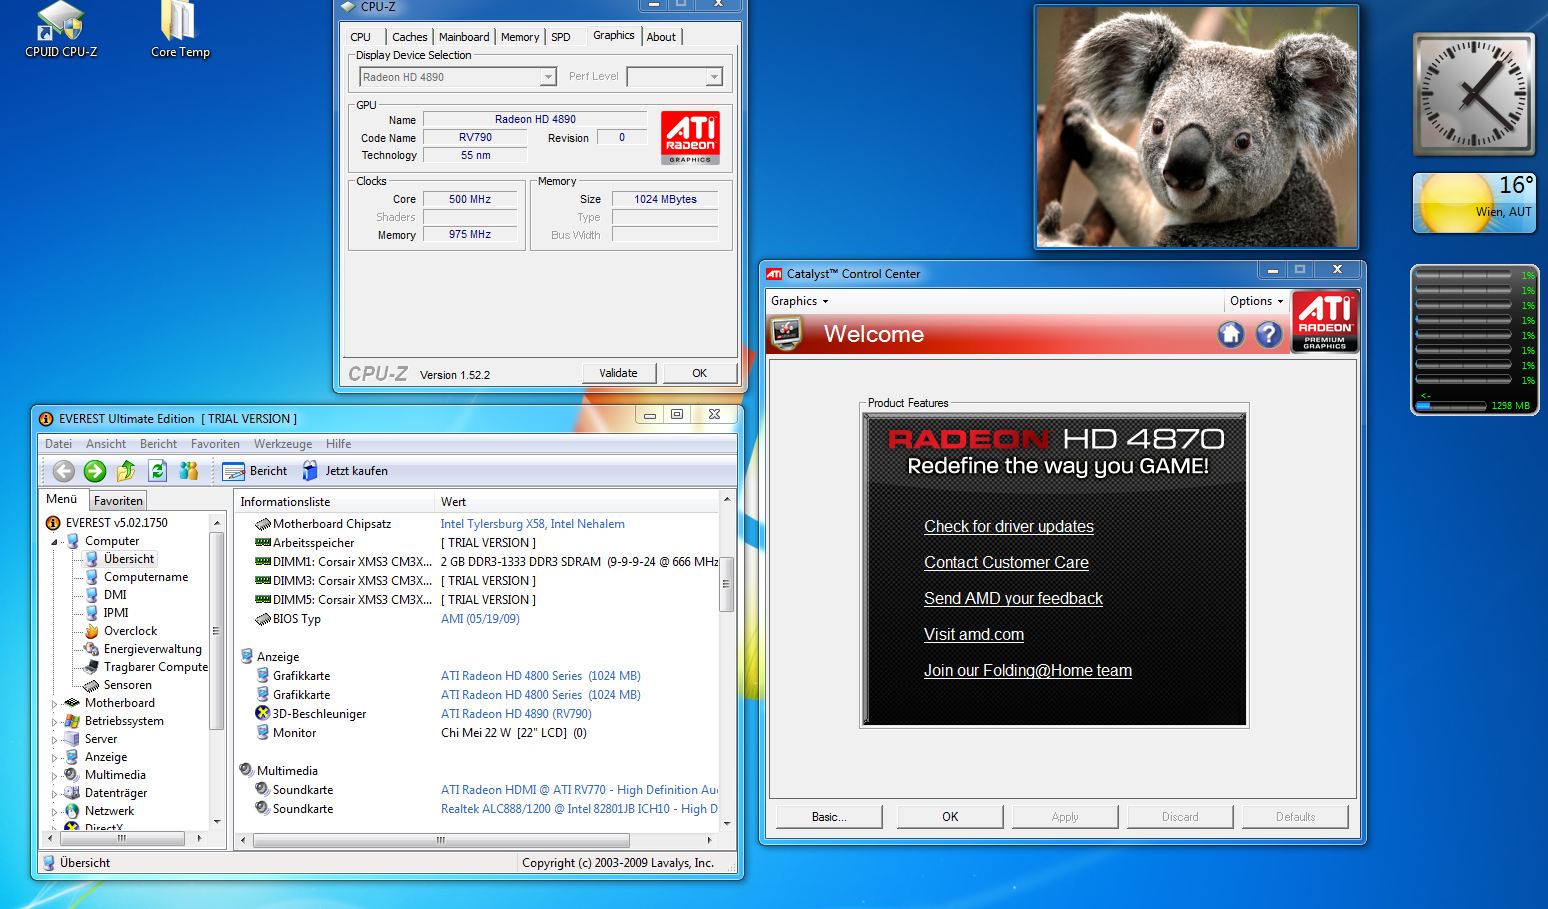Viewport: 1548px width, 909px height.
Task: Click the Bericht report toolbar button
Action: pos(255,471)
